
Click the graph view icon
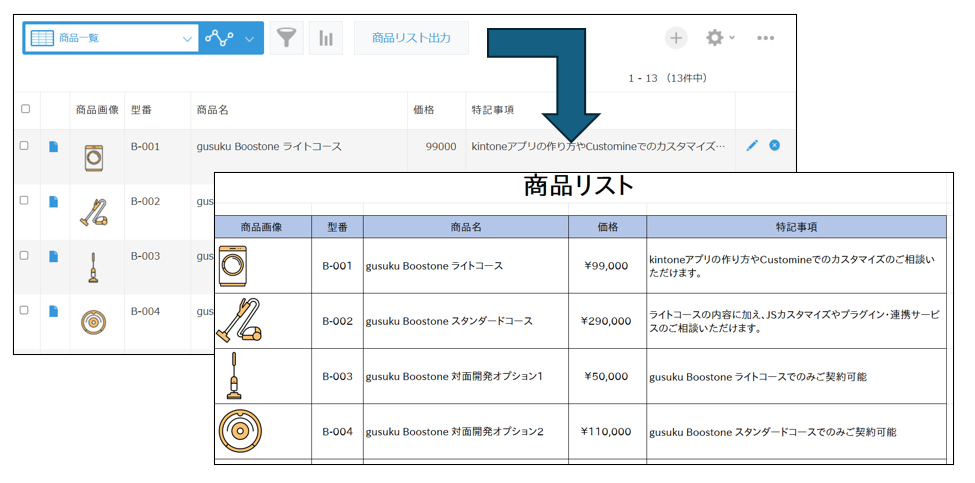[219, 38]
